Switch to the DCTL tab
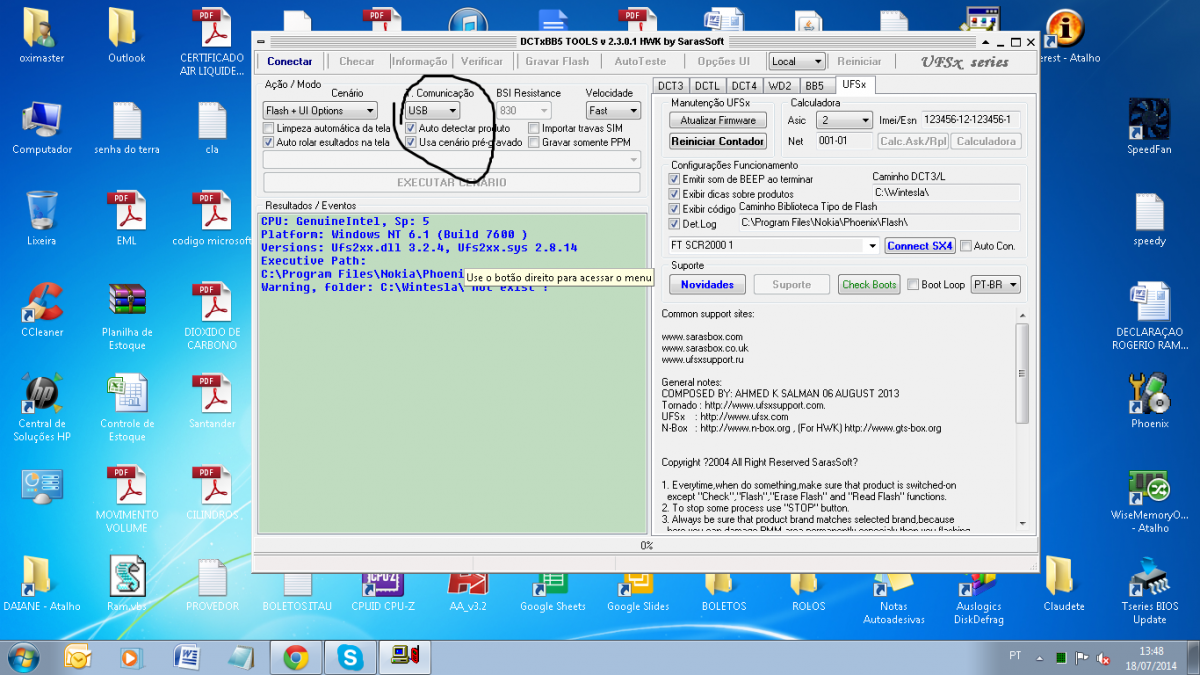Image resolution: width=1200 pixels, height=675 pixels. 707,86
